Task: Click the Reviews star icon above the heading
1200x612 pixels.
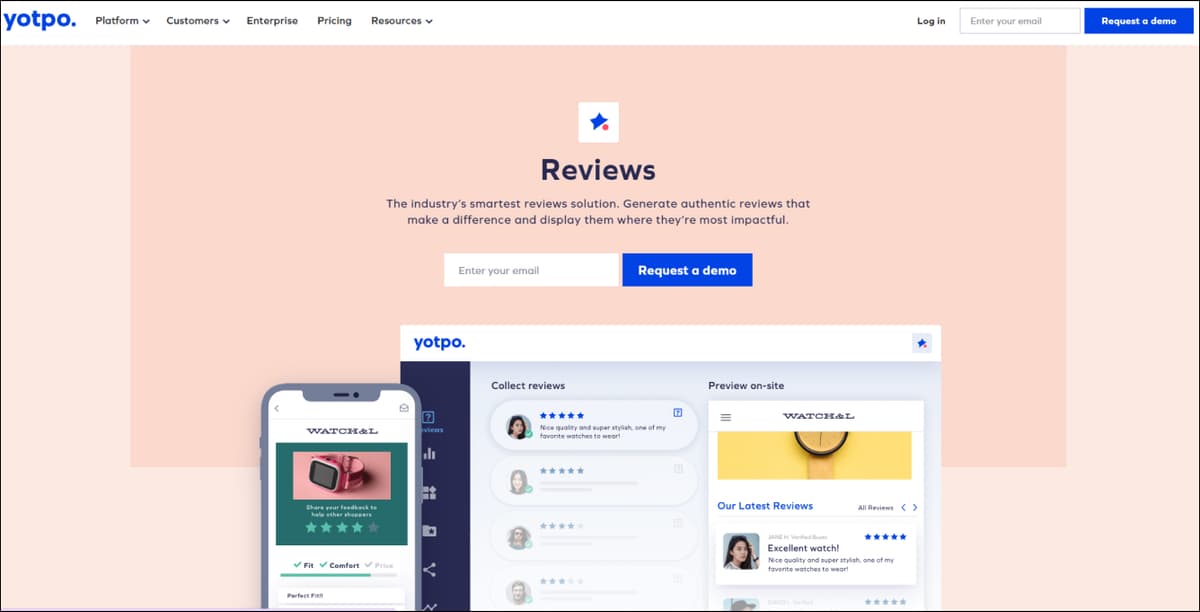Action: pos(599,122)
